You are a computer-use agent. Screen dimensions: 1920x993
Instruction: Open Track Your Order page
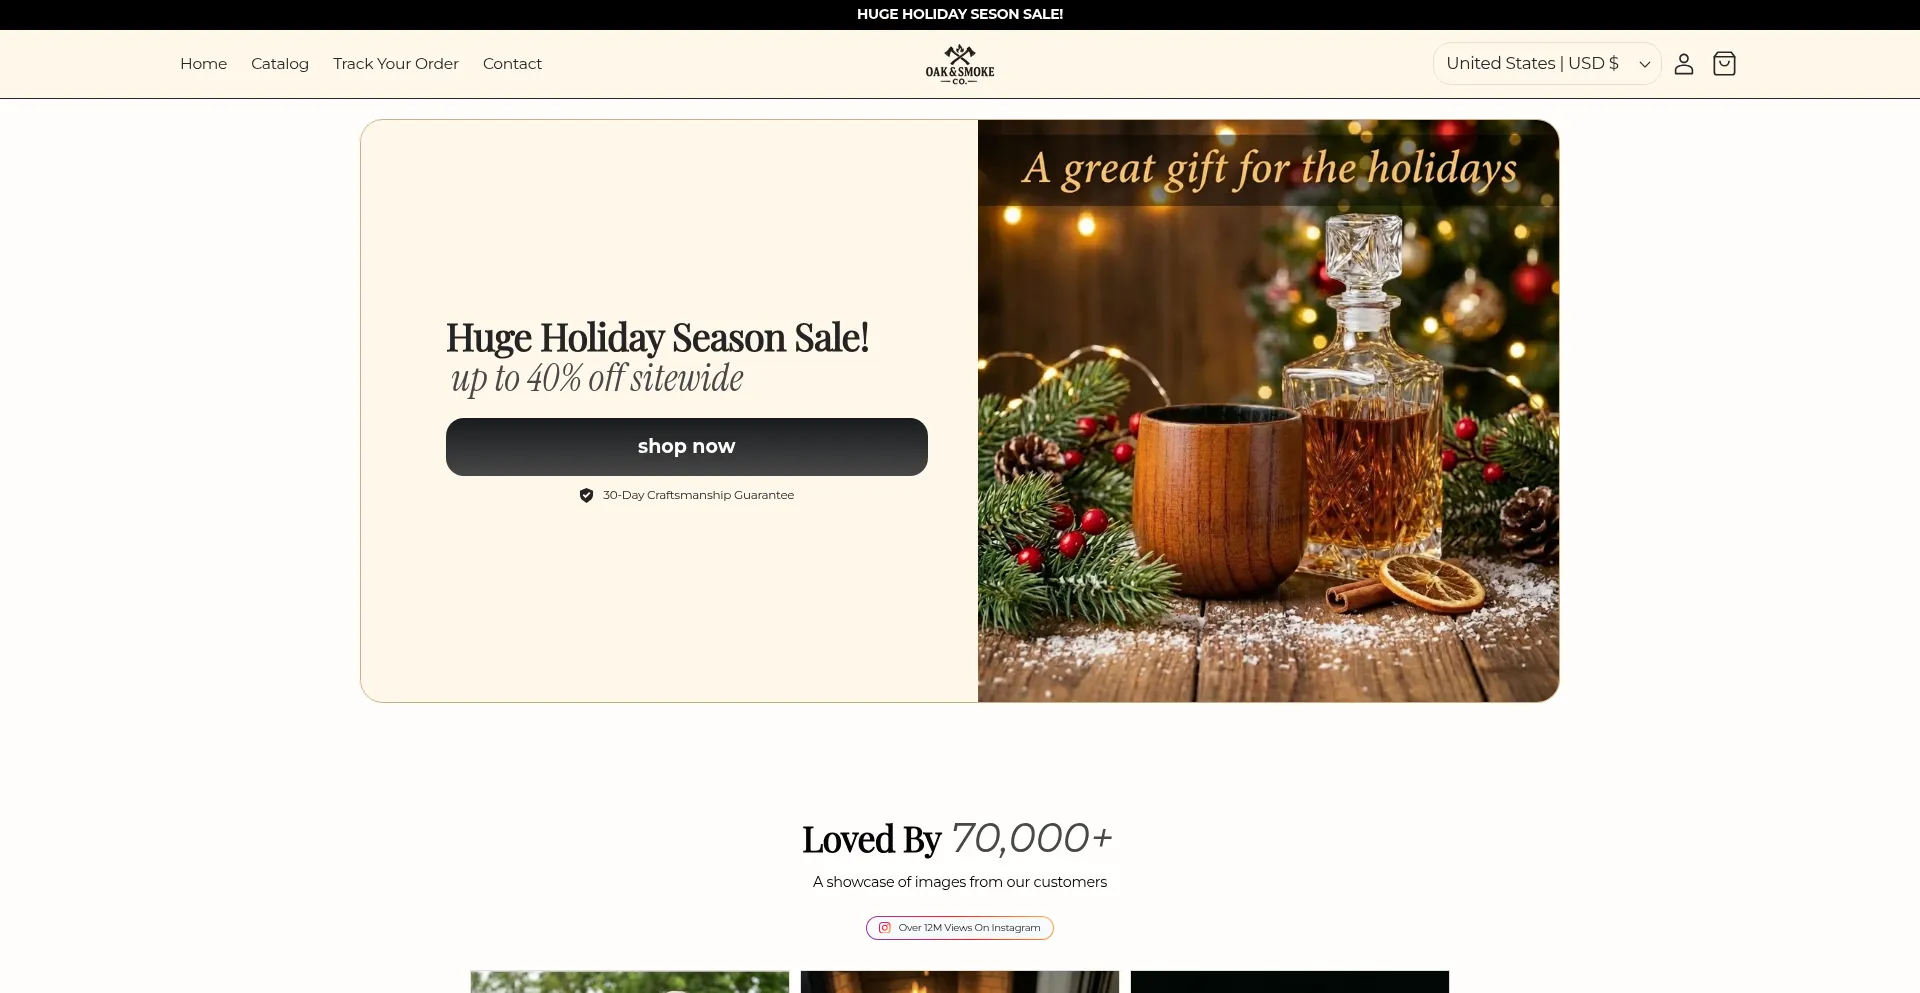coord(396,64)
